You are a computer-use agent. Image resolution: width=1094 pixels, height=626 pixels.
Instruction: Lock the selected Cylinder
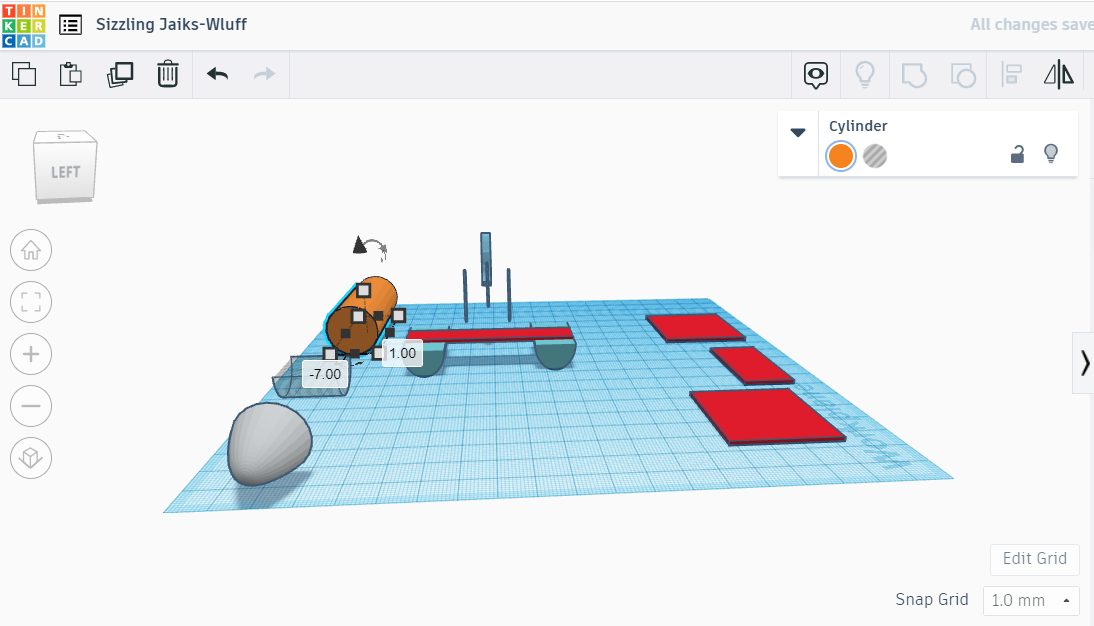pos(1018,154)
